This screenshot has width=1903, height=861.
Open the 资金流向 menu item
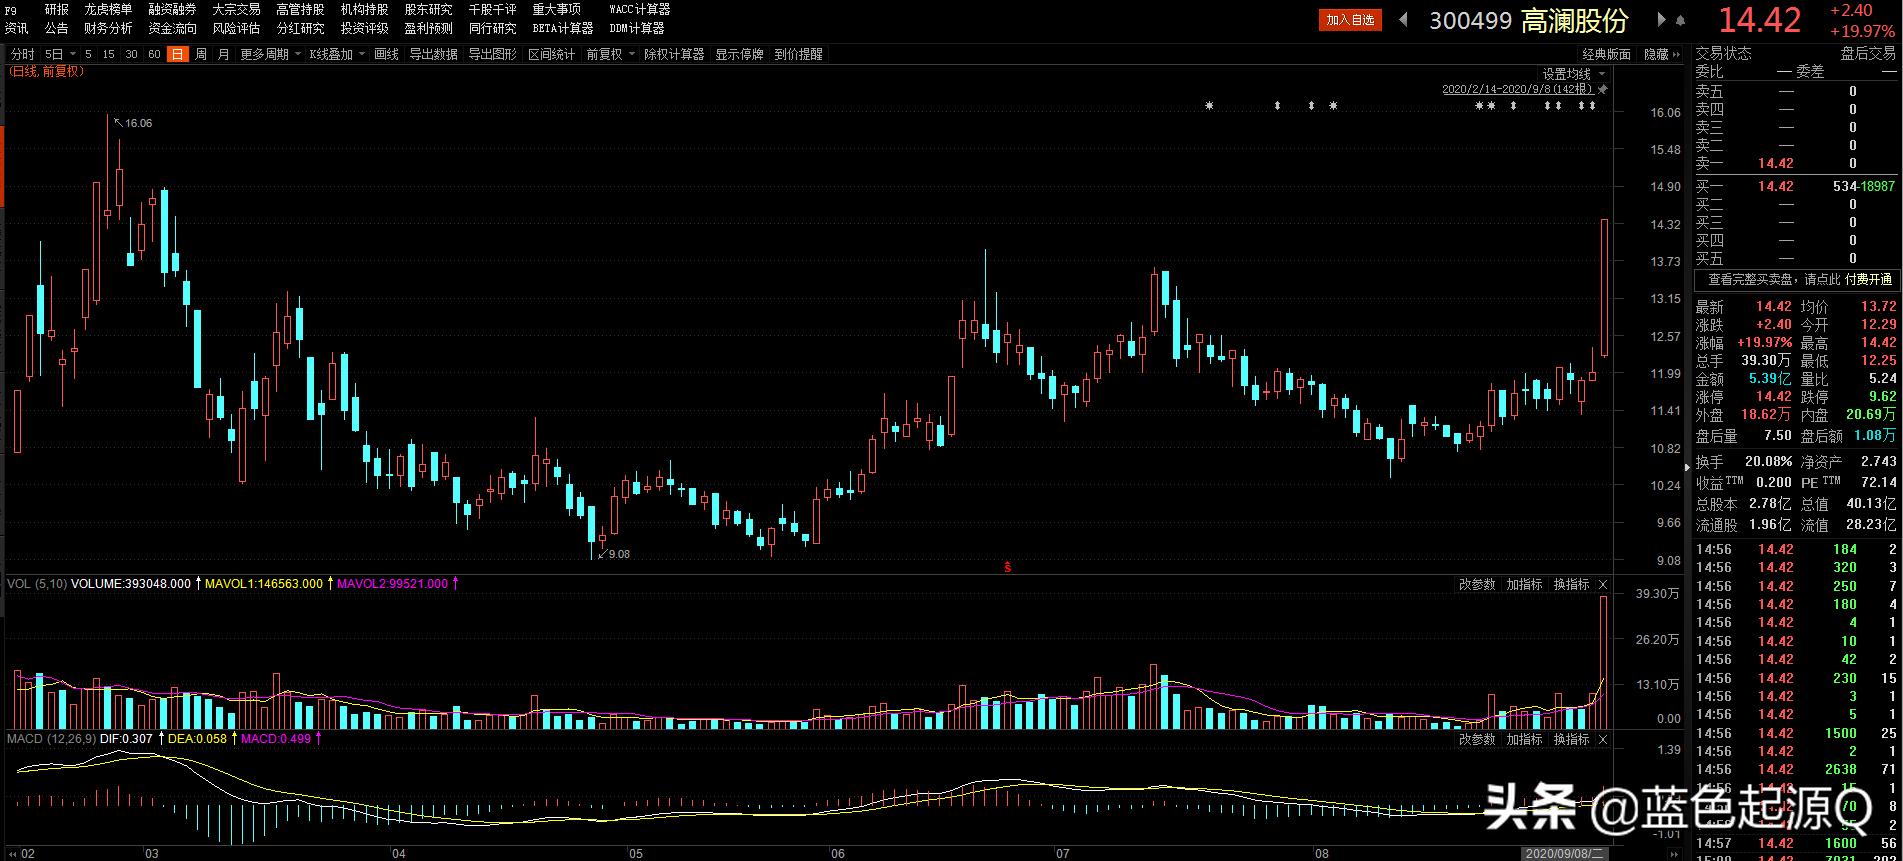(172, 29)
